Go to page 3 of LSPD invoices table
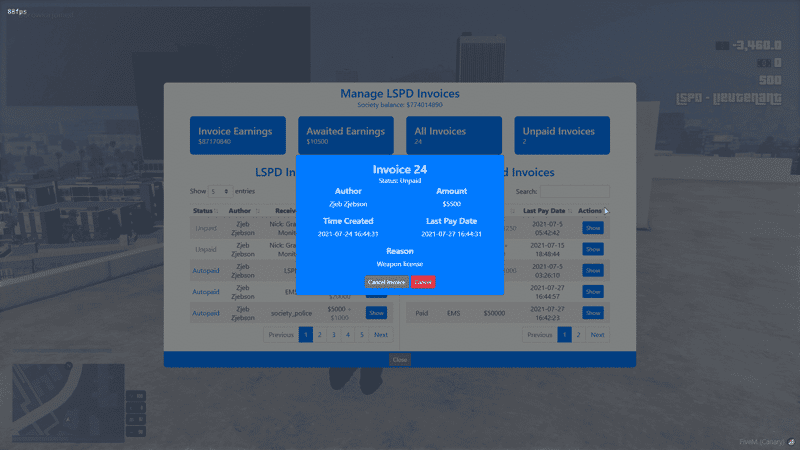The width and height of the screenshot is (800, 450). (x=334, y=335)
